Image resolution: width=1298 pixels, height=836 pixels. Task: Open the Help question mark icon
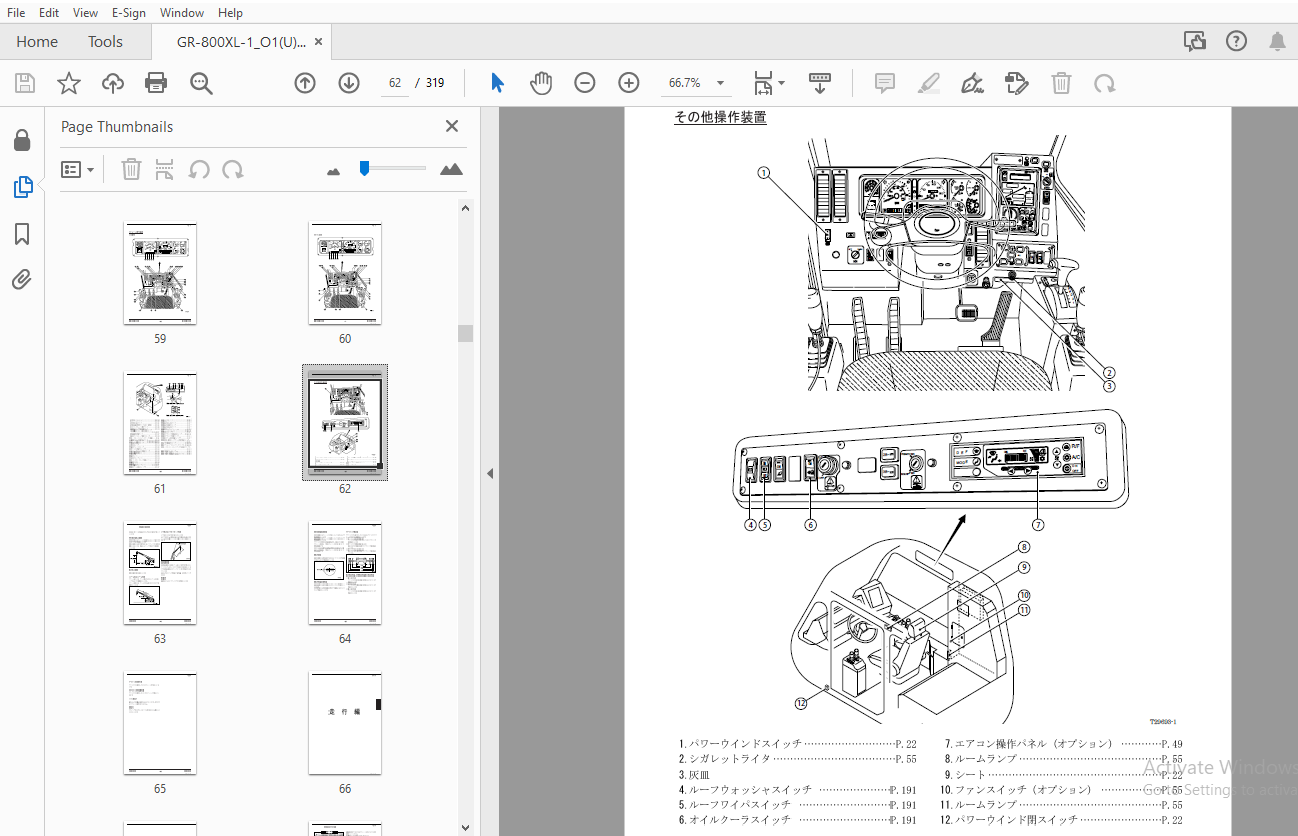pyautogui.click(x=1237, y=41)
